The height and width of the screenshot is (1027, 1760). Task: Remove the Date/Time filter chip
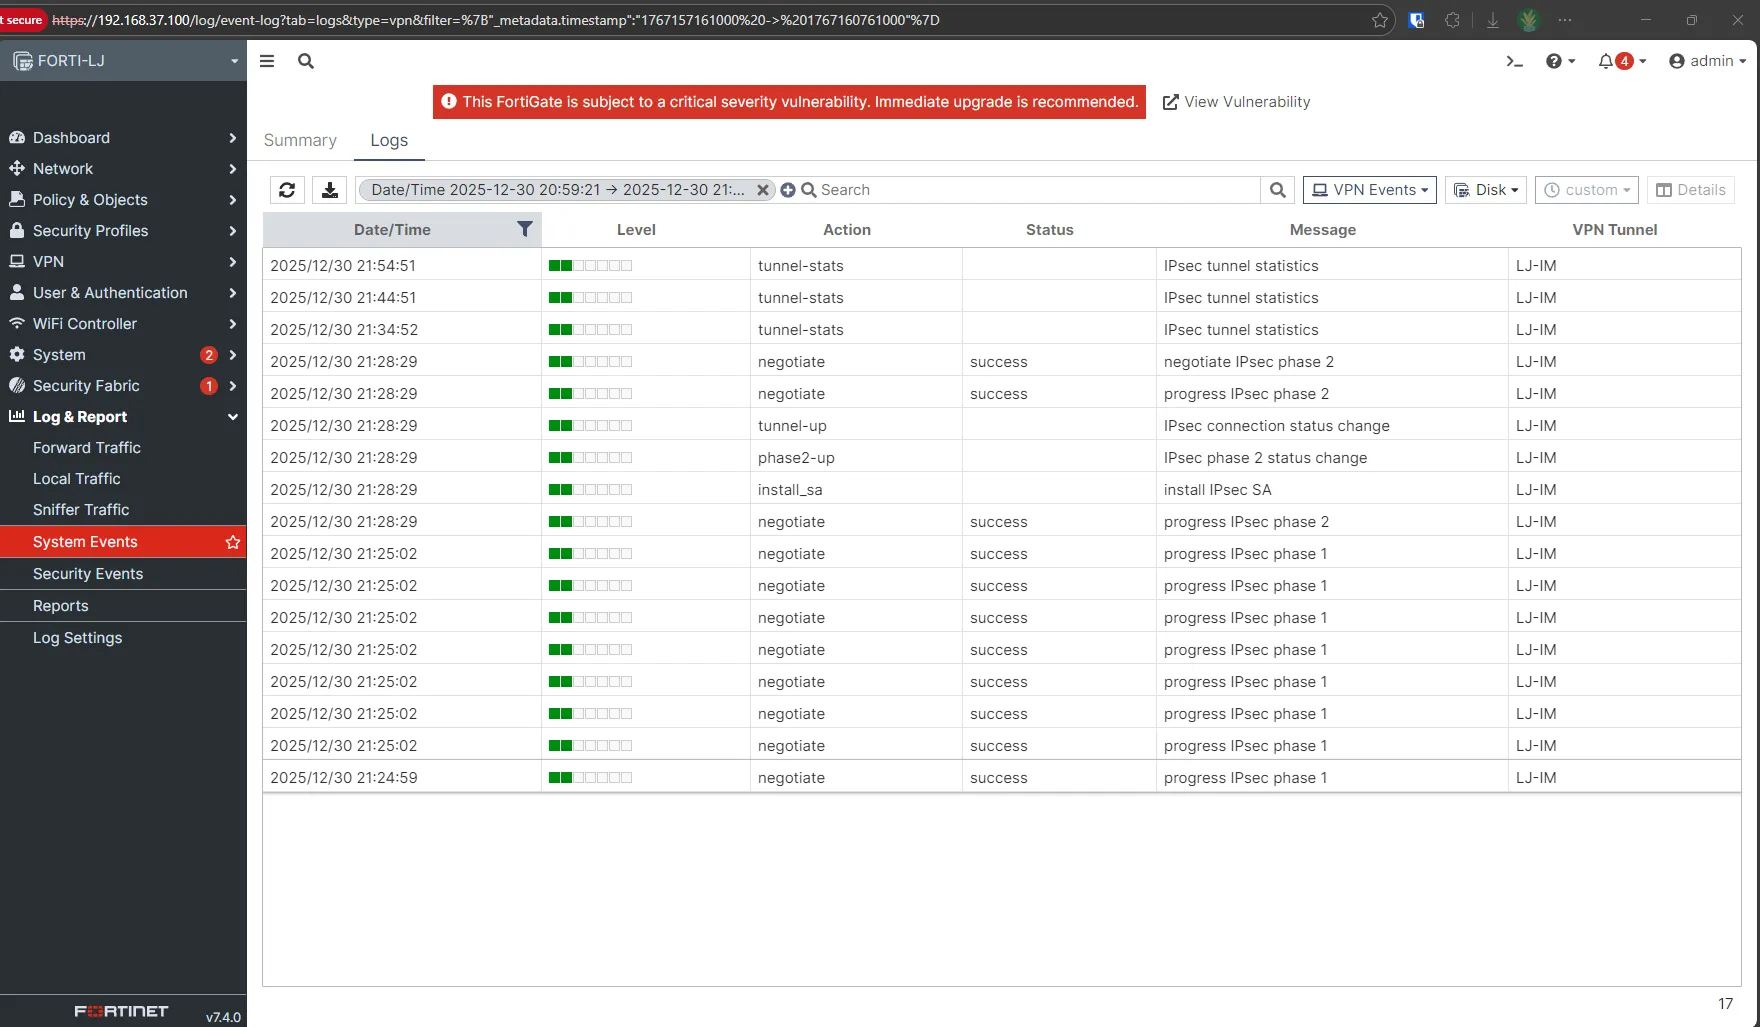(763, 189)
